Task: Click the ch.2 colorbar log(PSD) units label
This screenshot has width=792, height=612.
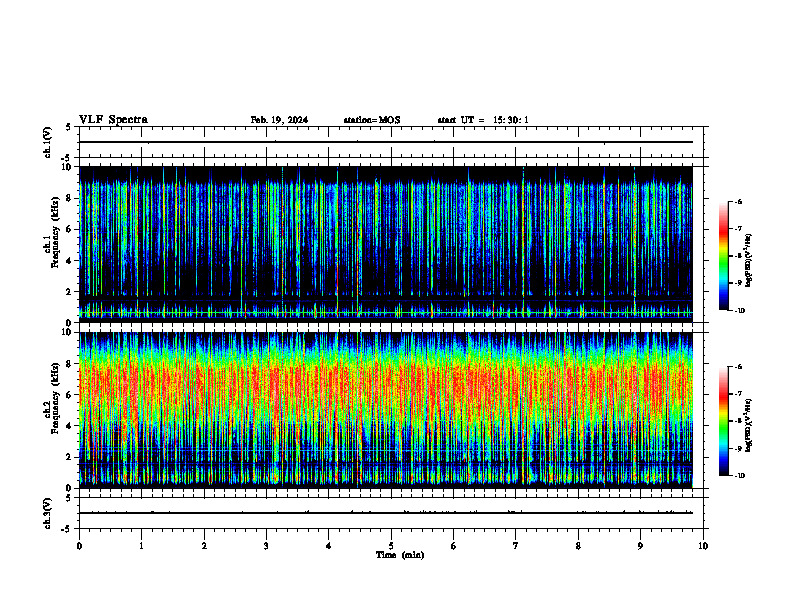Action: click(749, 425)
